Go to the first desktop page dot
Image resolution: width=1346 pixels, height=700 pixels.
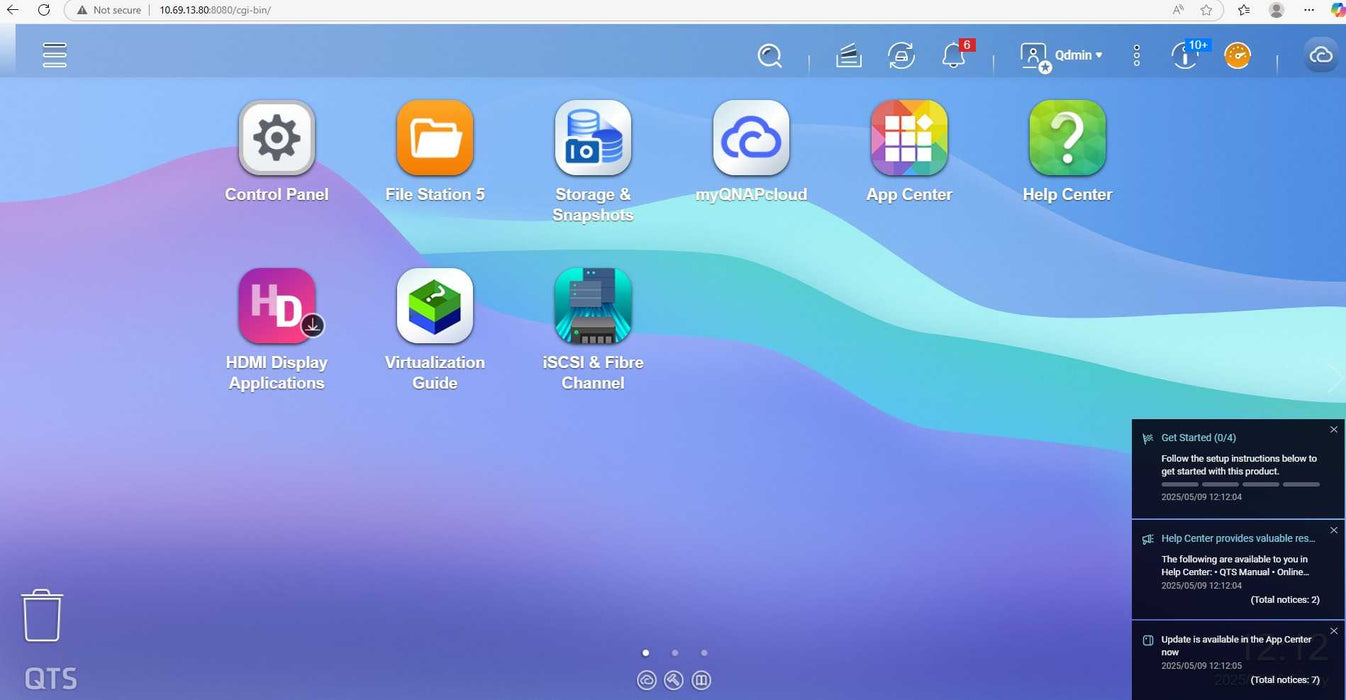[x=646, y=652]
